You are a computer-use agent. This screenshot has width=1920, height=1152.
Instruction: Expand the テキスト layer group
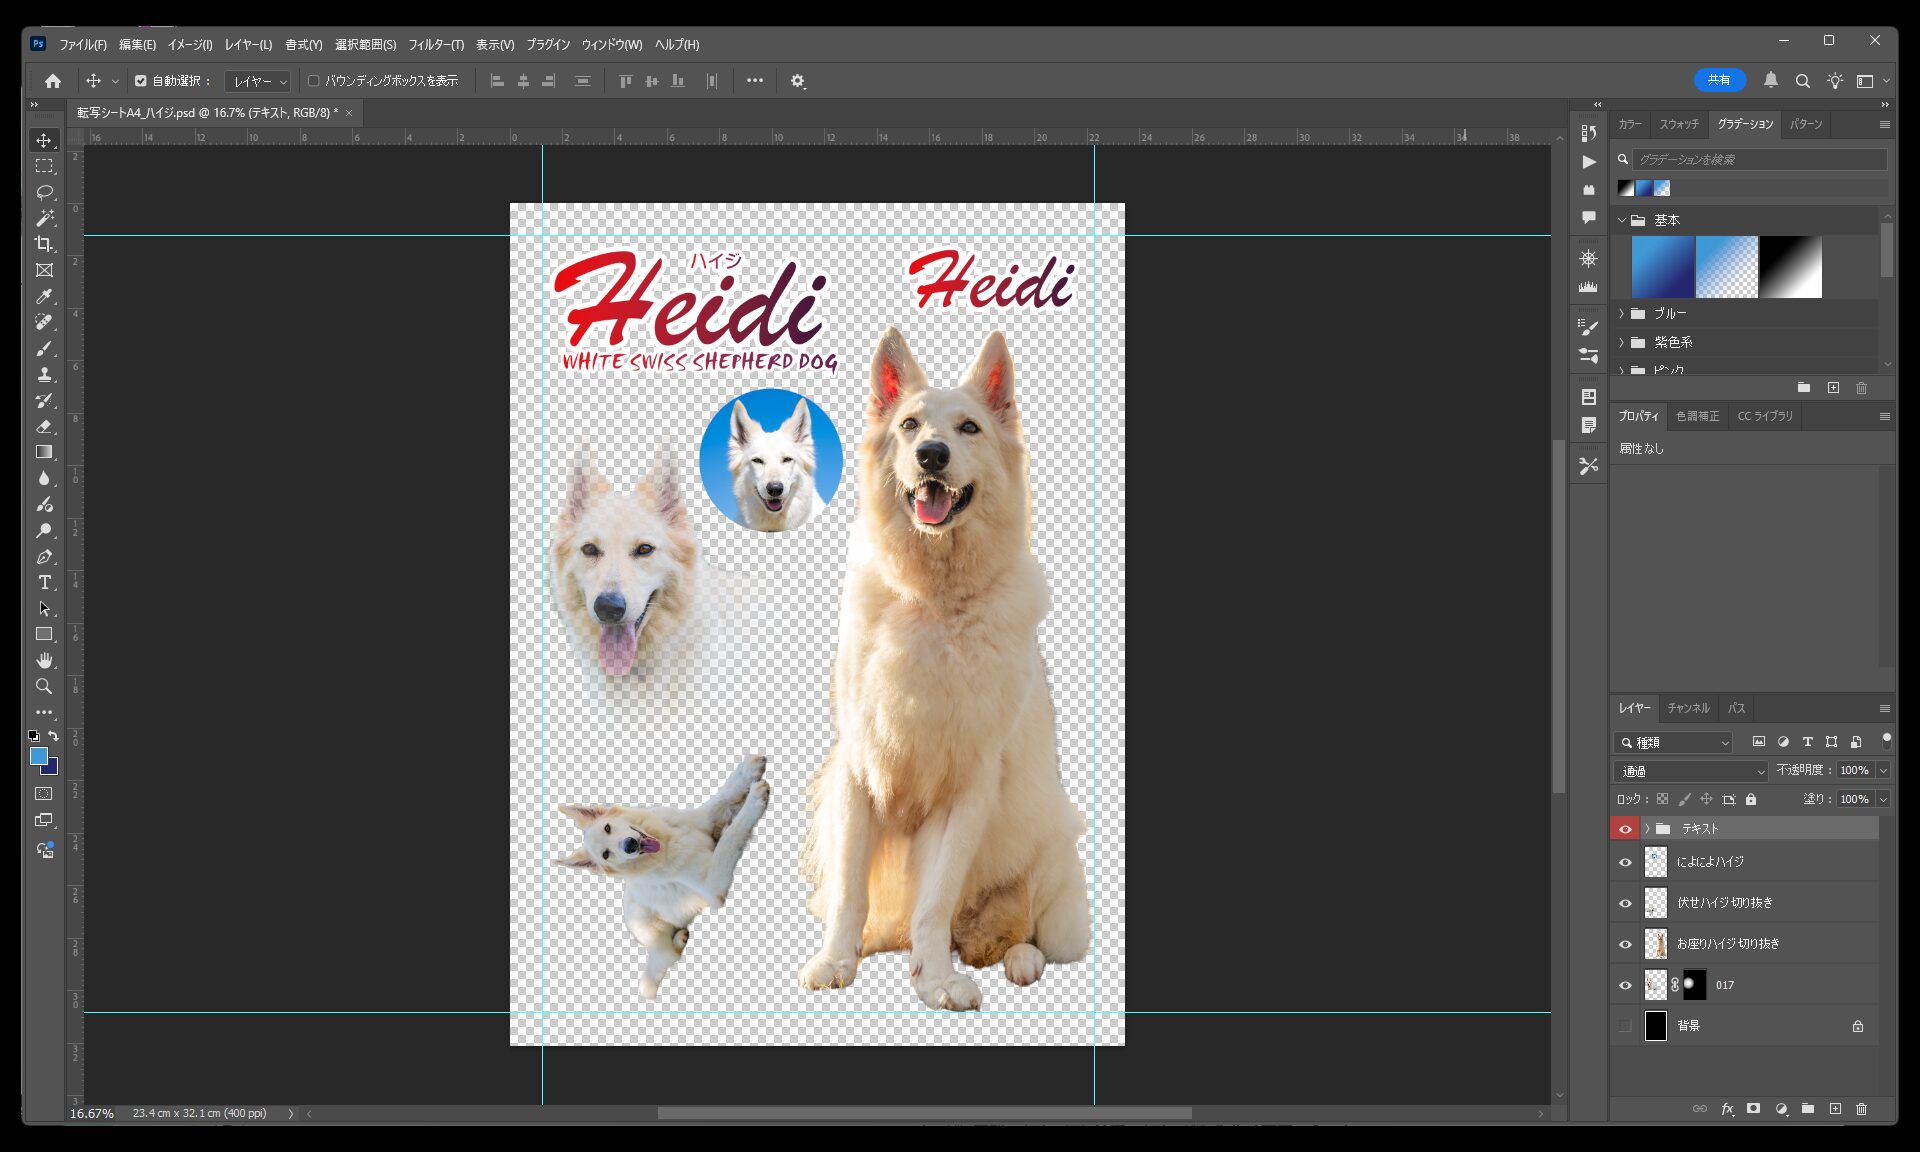coord(1647,829)
